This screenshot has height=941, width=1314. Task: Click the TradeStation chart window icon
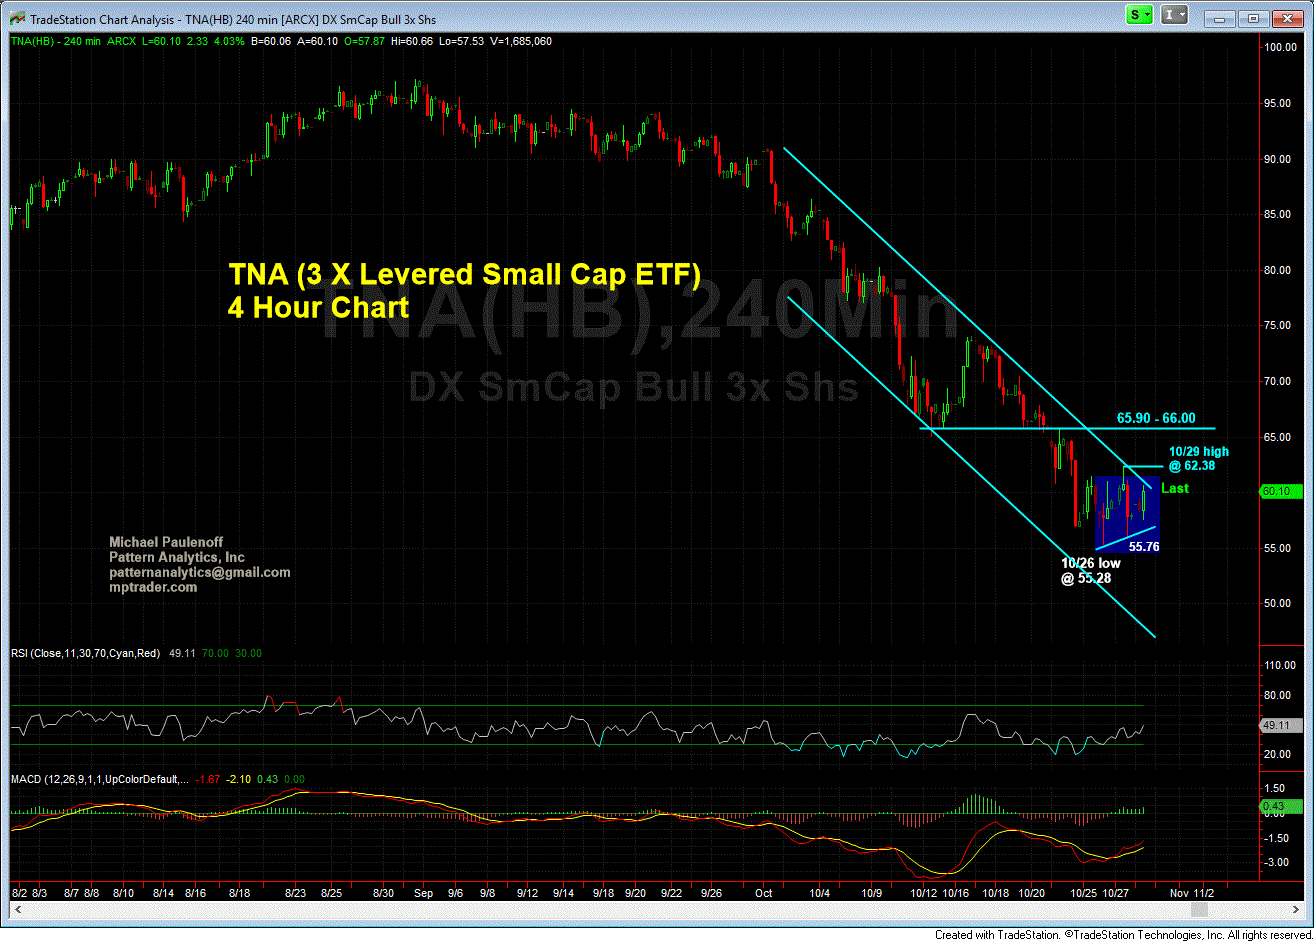tap(18, 19)
